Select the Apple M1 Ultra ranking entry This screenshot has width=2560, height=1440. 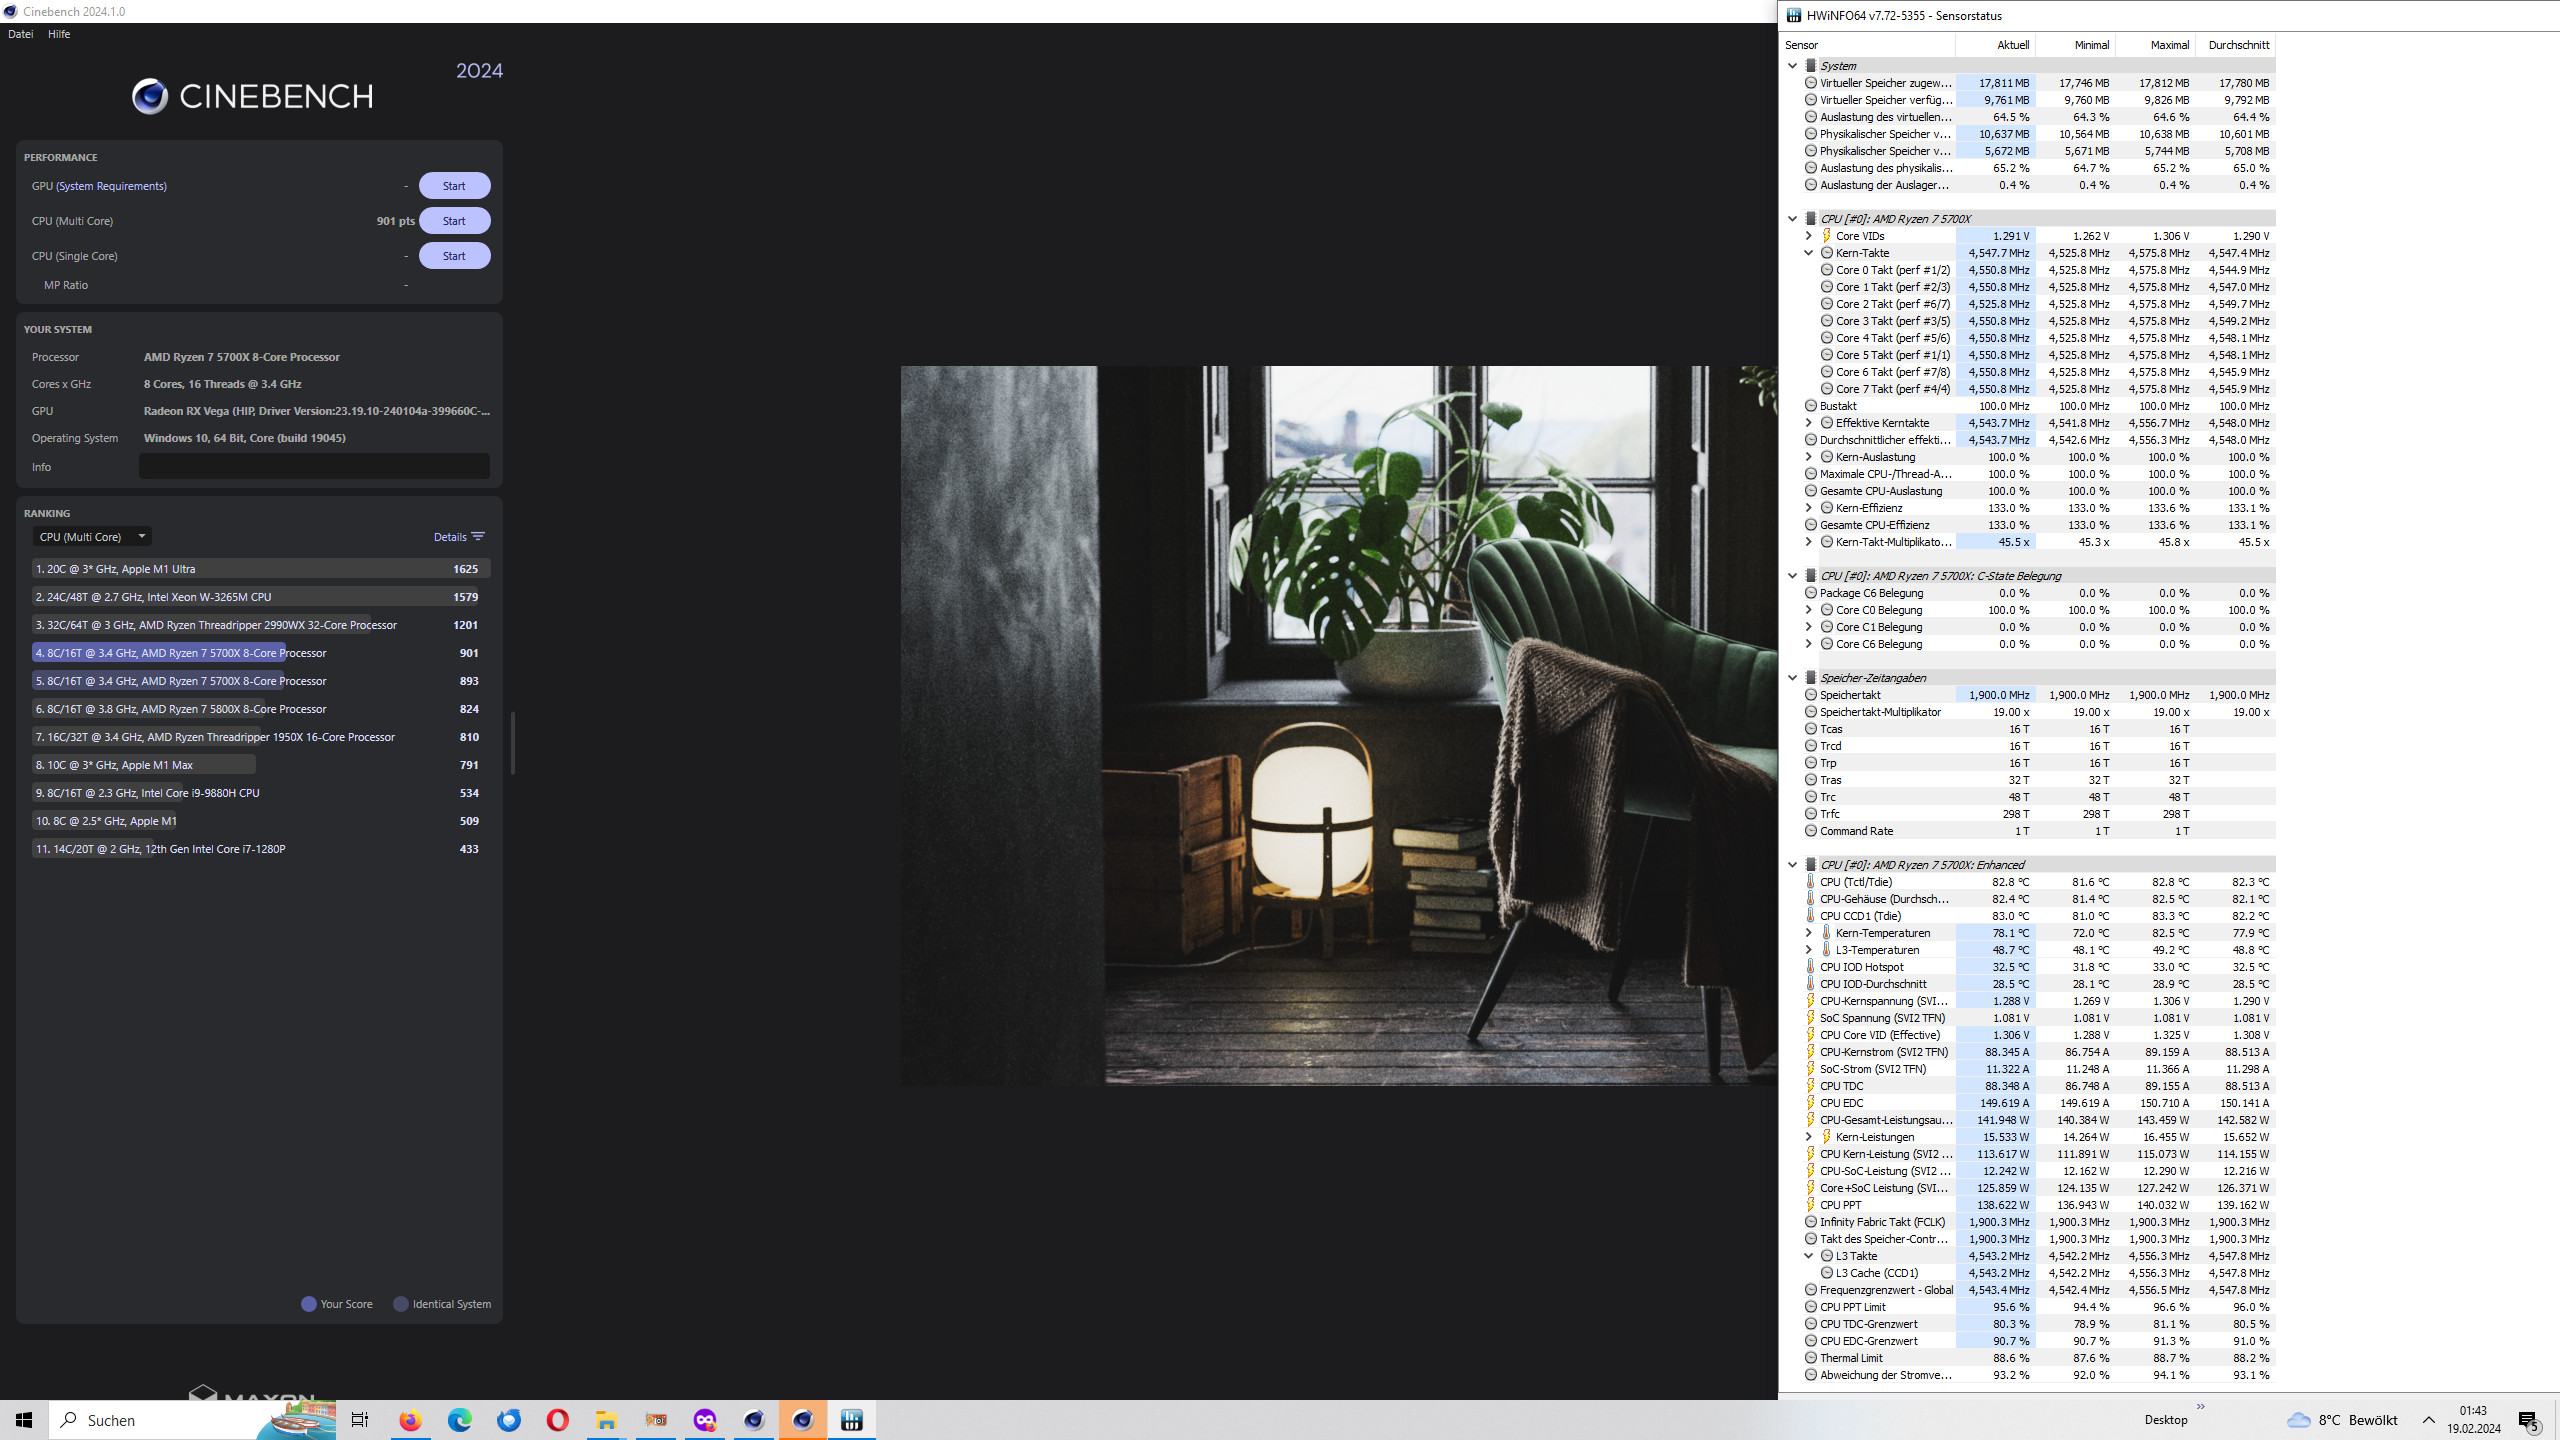pyautogui.click(x=260, y=569)
